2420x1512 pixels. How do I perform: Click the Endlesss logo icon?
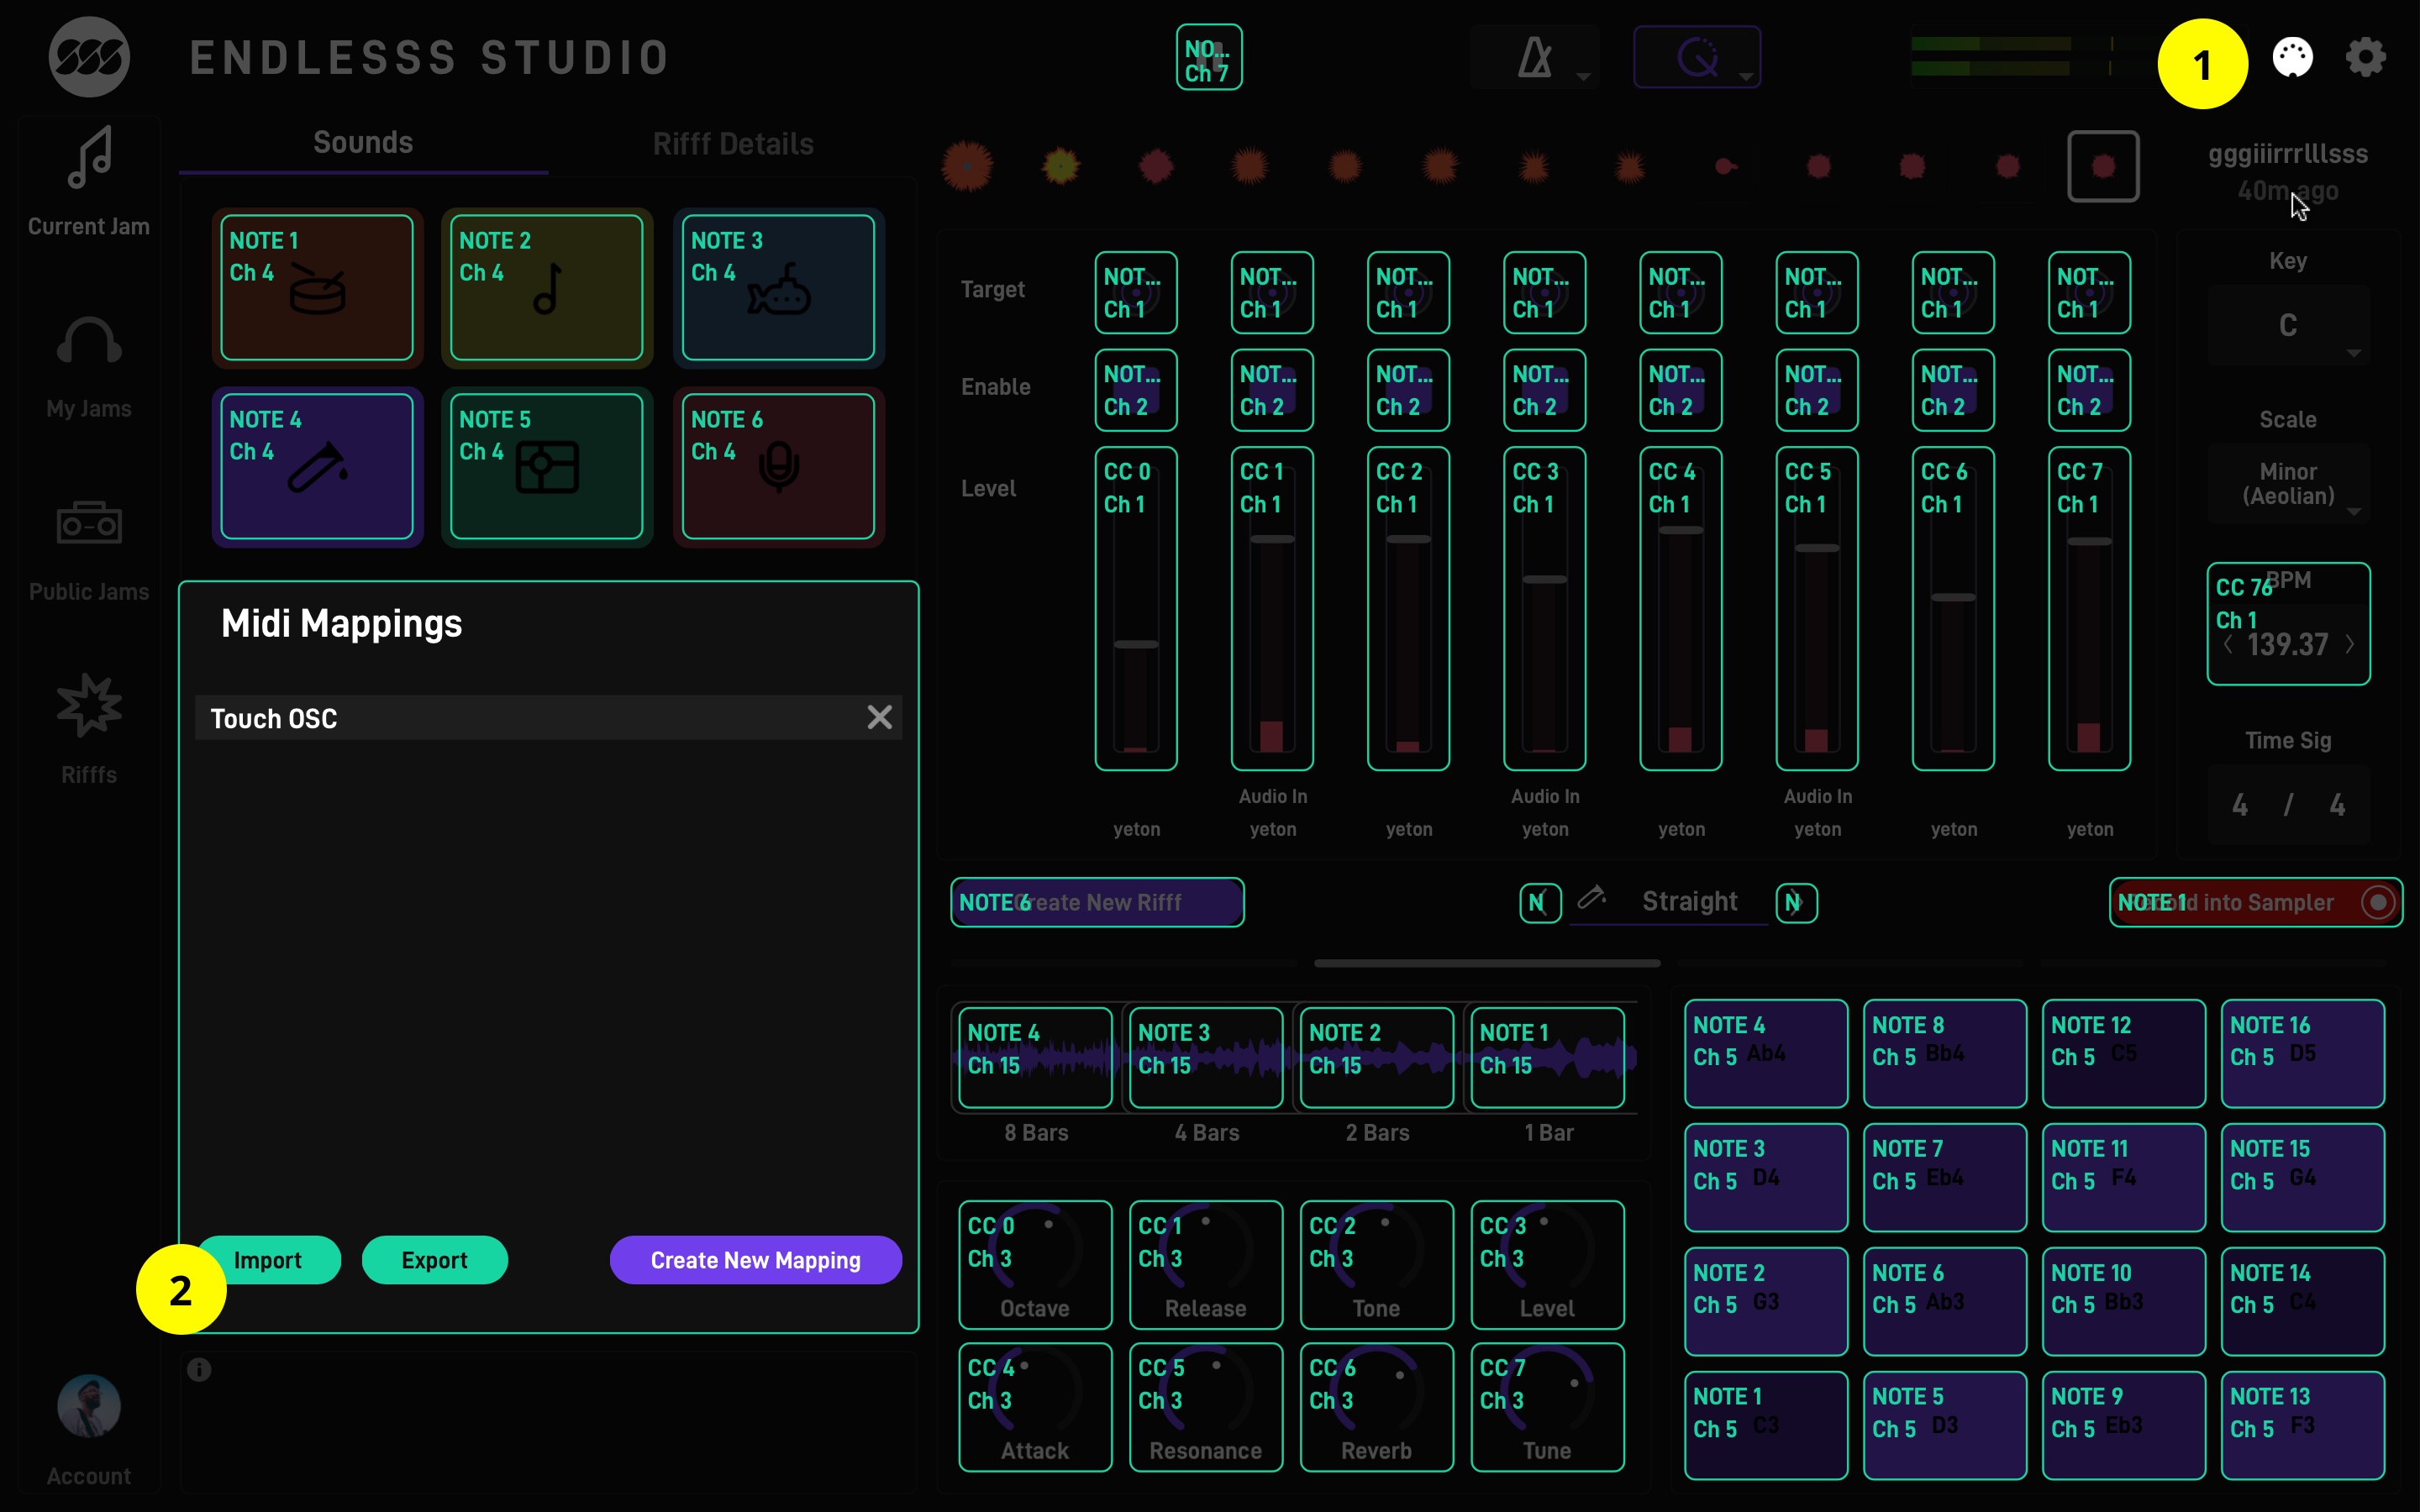(89, 57)
